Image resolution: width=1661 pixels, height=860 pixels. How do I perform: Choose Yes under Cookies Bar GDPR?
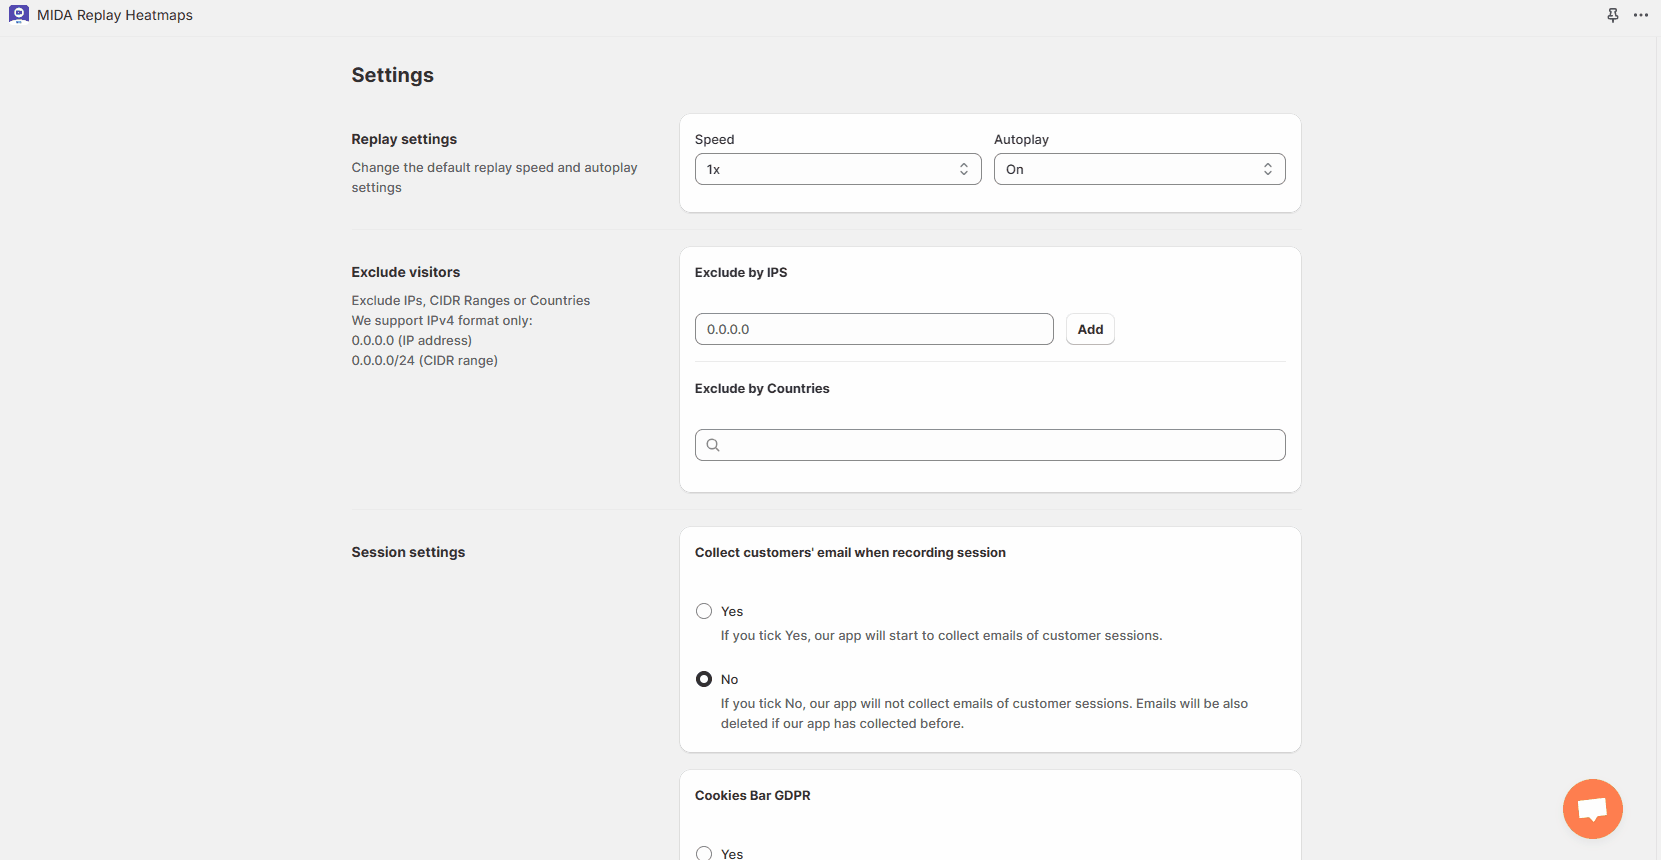click(x=704, y=853)
